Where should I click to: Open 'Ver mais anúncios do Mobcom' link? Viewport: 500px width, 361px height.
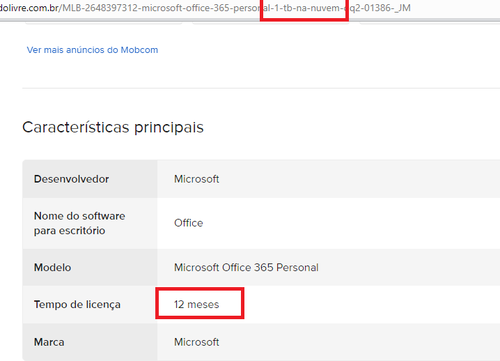coord(92,50)
